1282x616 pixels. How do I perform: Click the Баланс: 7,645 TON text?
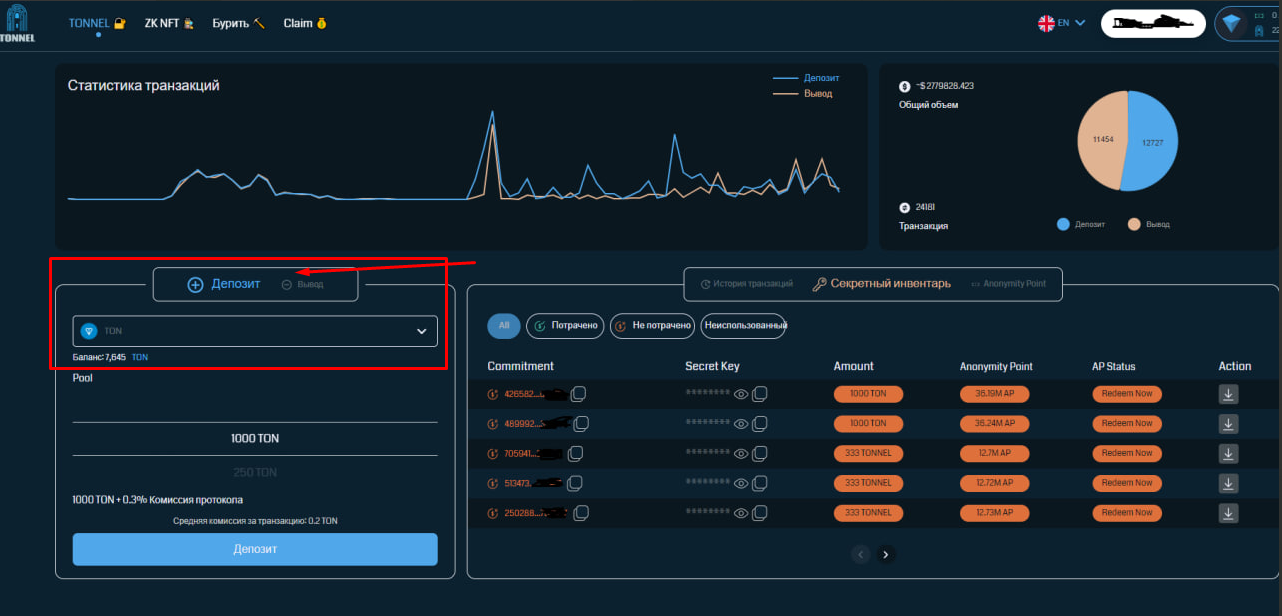click(110, 357)
